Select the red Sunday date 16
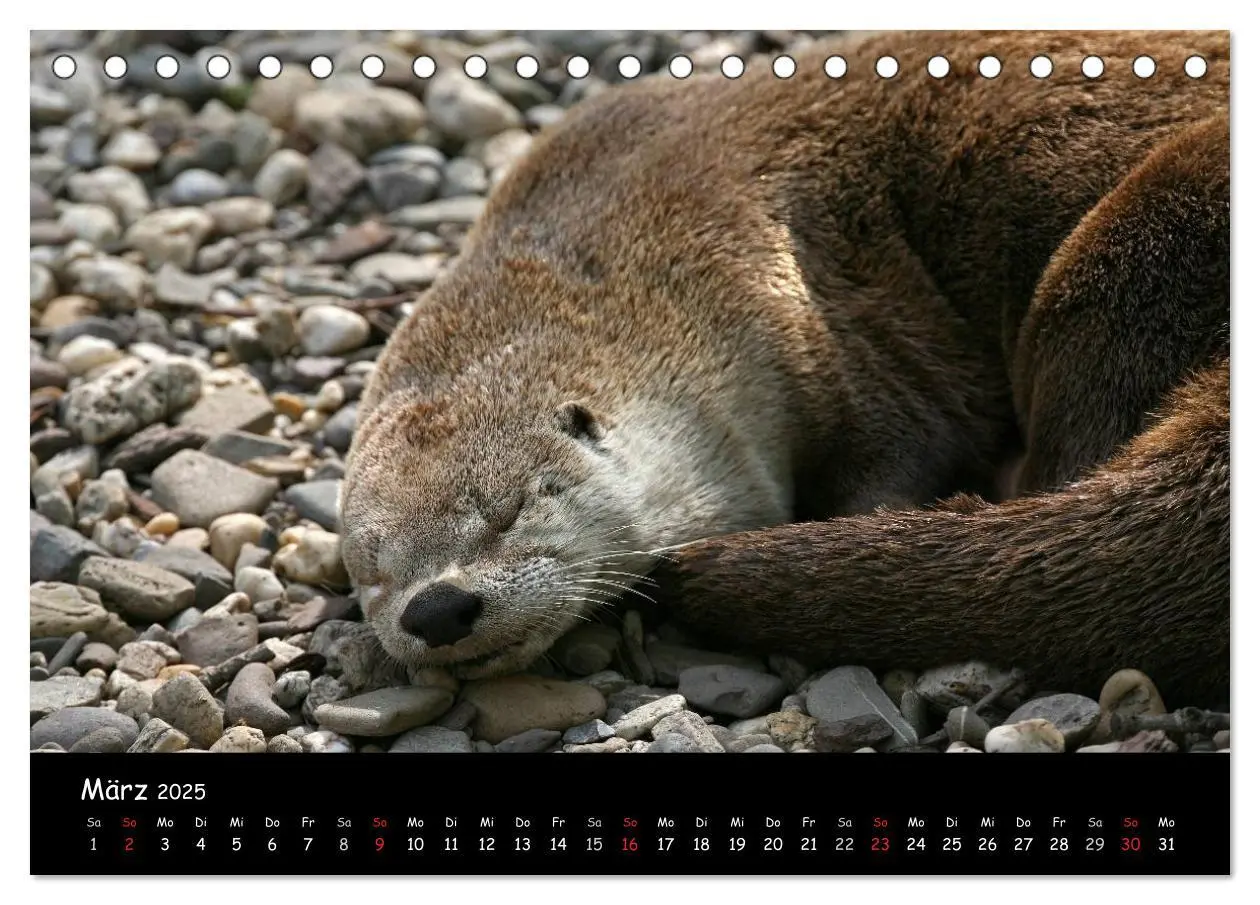Image resolution: width=1260 pixels, height=905 pixels. (x=630, y=844)
